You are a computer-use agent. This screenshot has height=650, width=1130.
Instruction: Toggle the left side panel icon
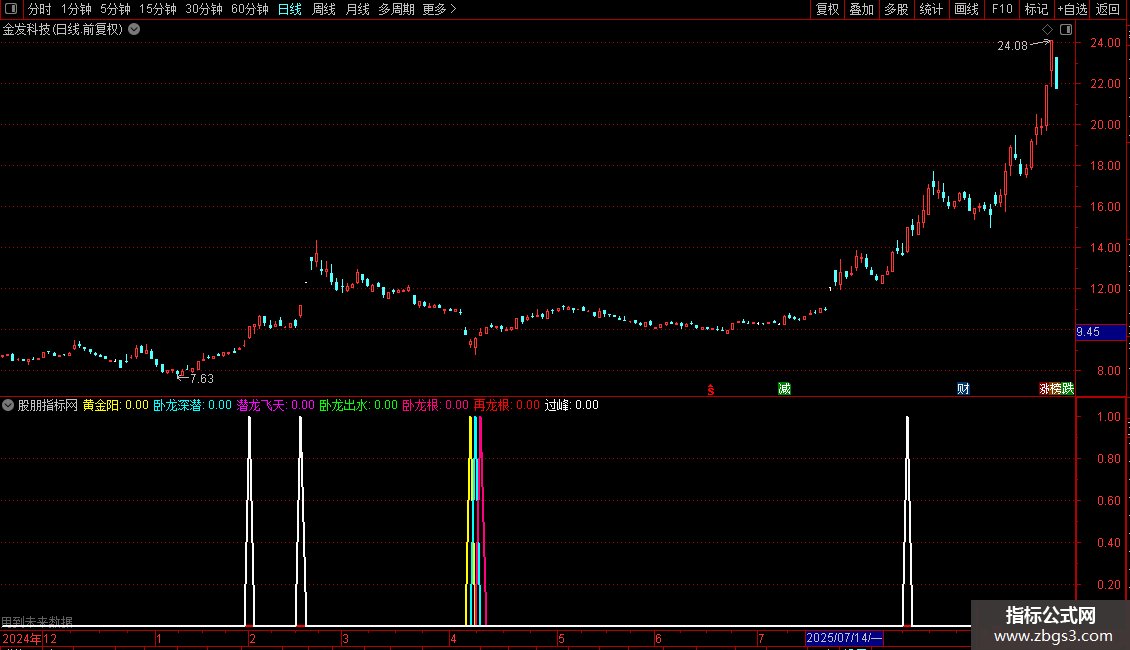11,9
